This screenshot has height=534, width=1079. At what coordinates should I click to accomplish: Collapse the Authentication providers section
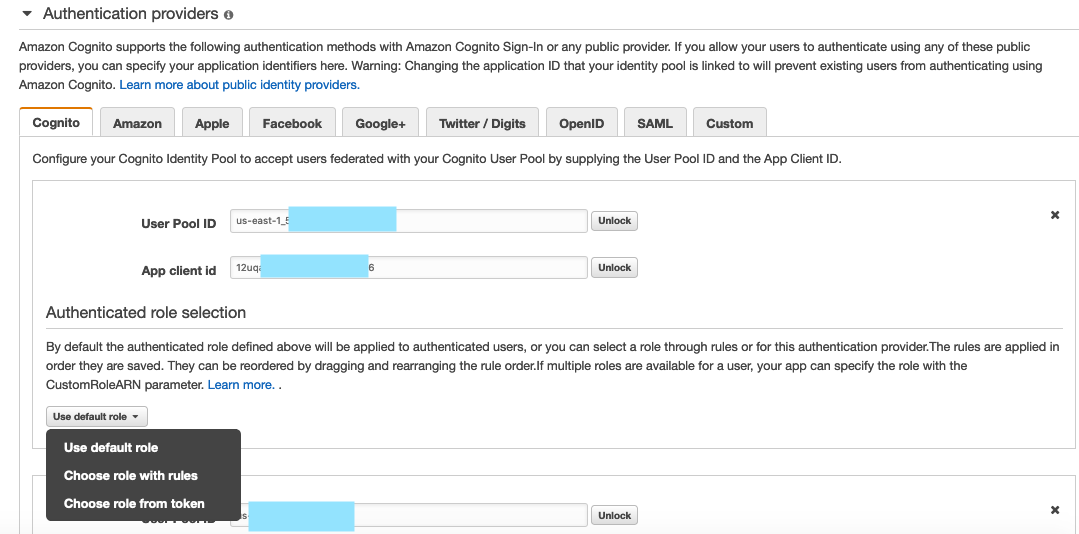tap(27, 14)
